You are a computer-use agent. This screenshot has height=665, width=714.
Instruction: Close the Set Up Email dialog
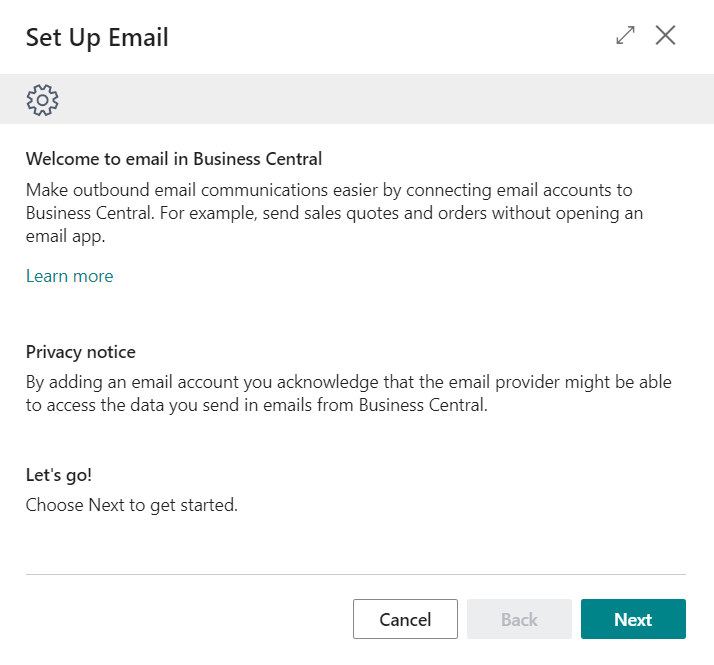click(666, 36)
